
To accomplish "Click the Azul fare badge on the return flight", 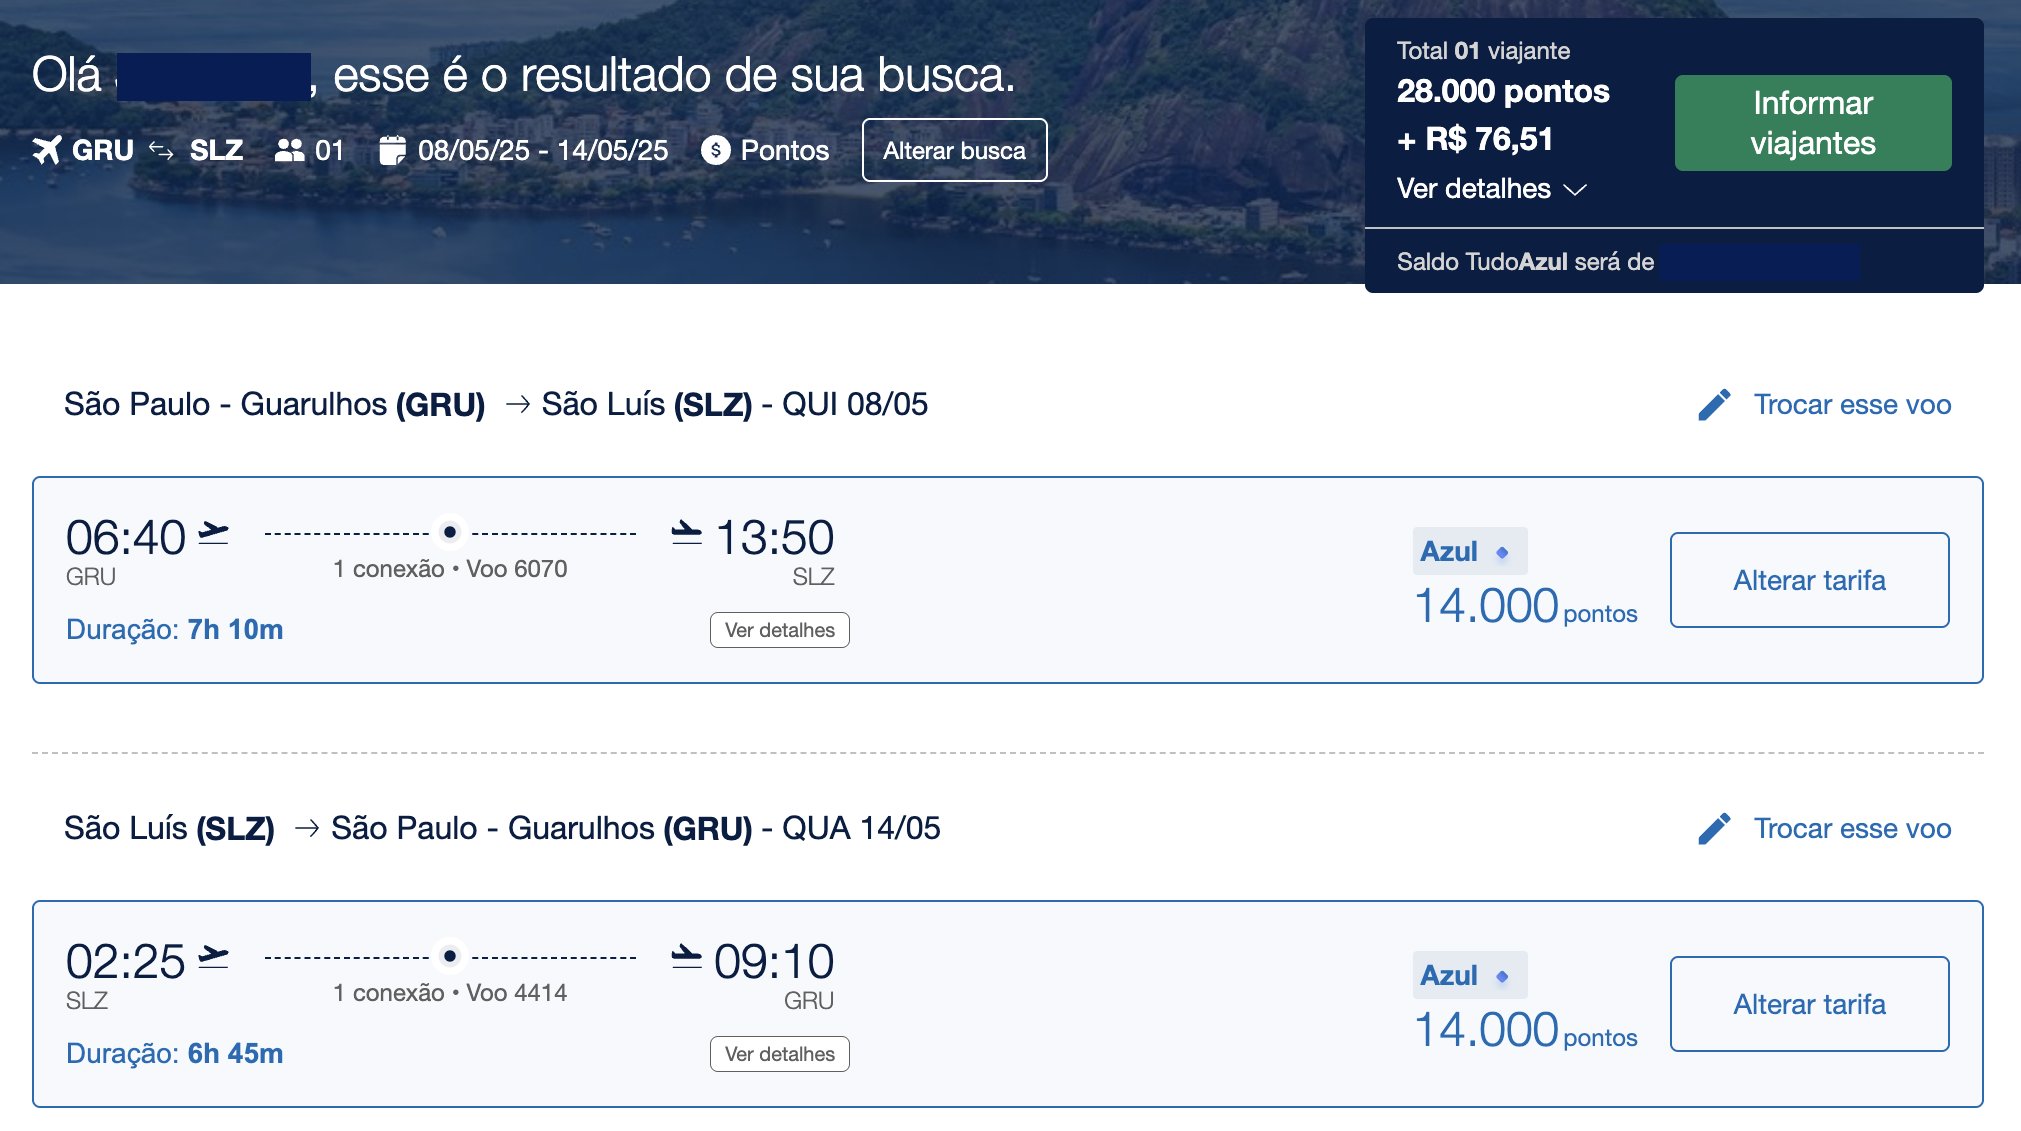I will [x=1469, y=975].
